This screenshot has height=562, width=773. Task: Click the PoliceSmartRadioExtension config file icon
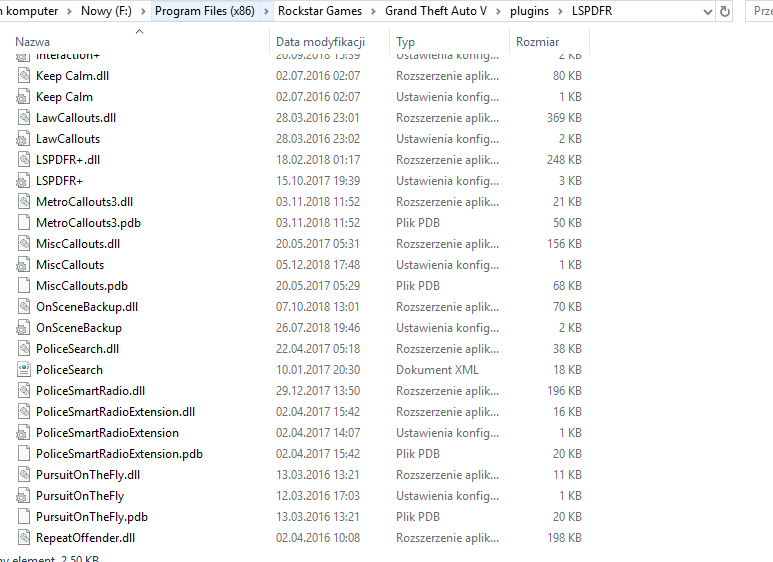[23, 433]
